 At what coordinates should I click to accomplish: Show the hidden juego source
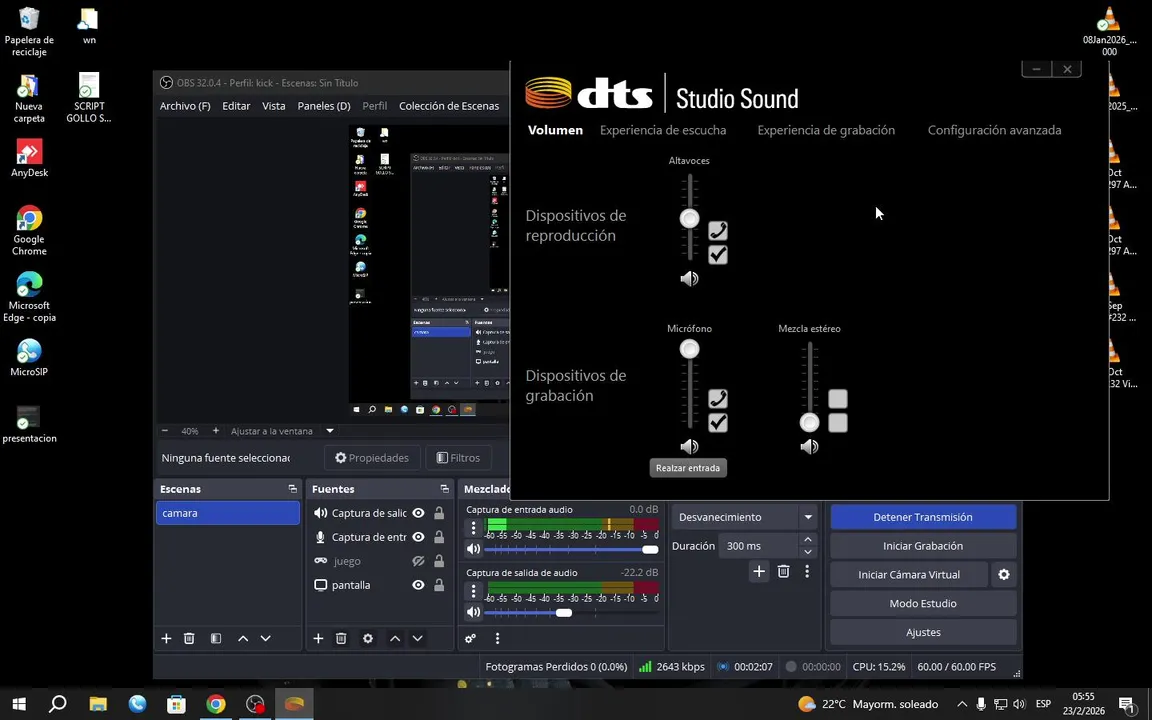pyautogui.click(x=418, y=561)
